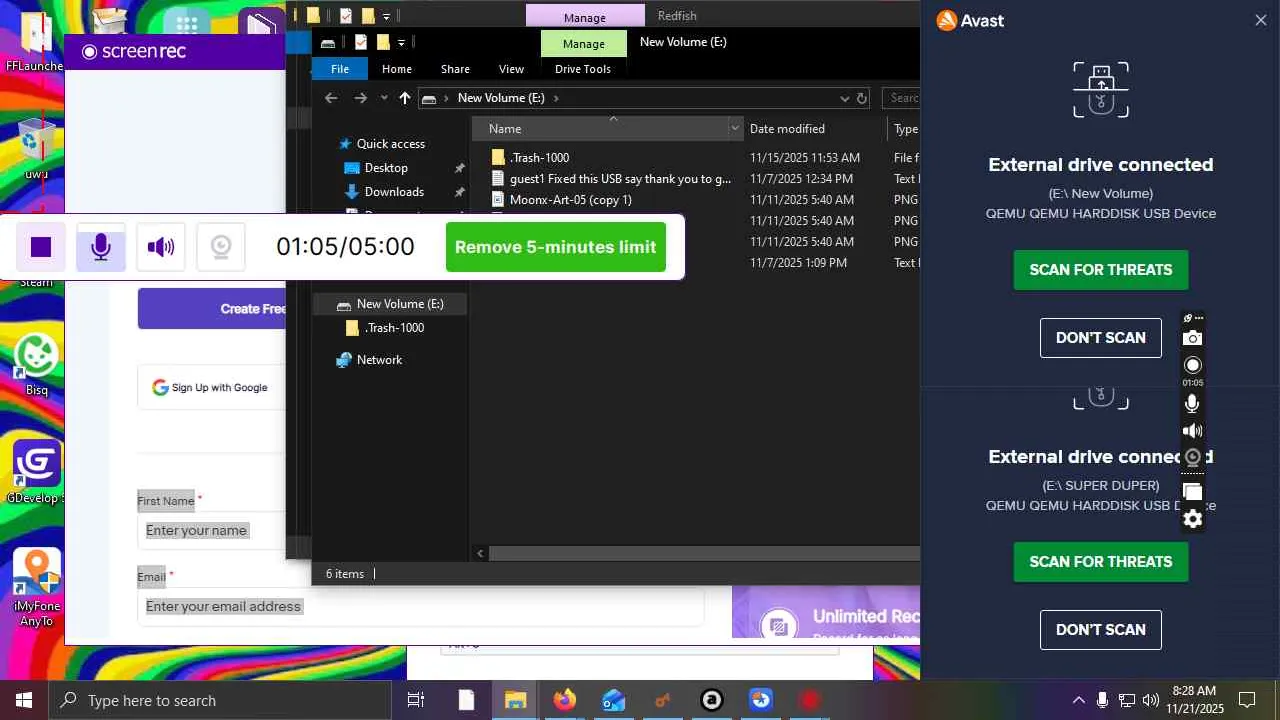Click New folder icon in quick access toolbar

(x=383, y=42)
